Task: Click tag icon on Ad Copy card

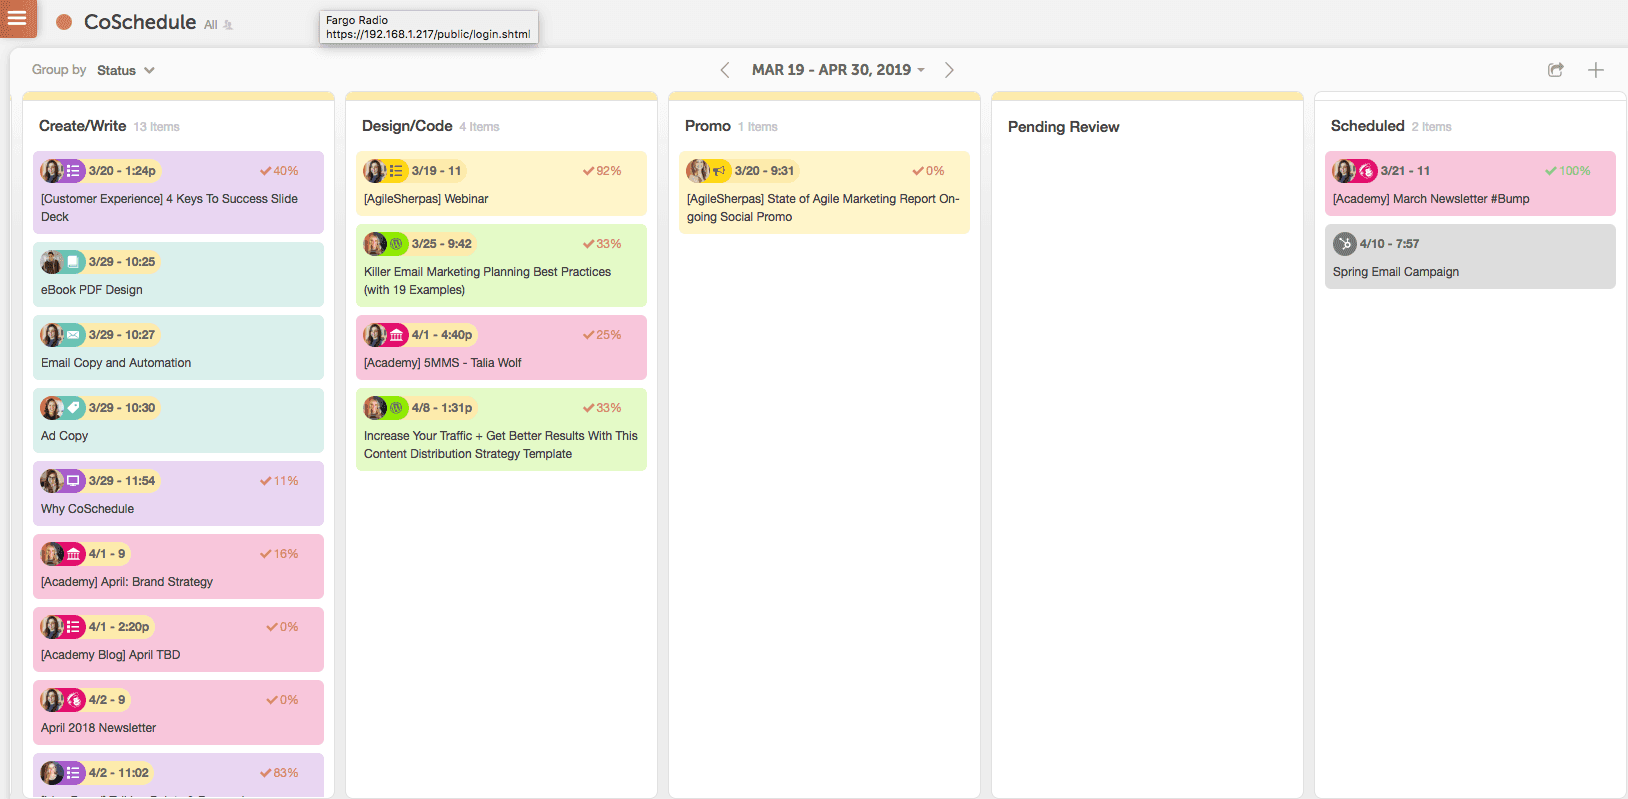Action: coord(73,408)
